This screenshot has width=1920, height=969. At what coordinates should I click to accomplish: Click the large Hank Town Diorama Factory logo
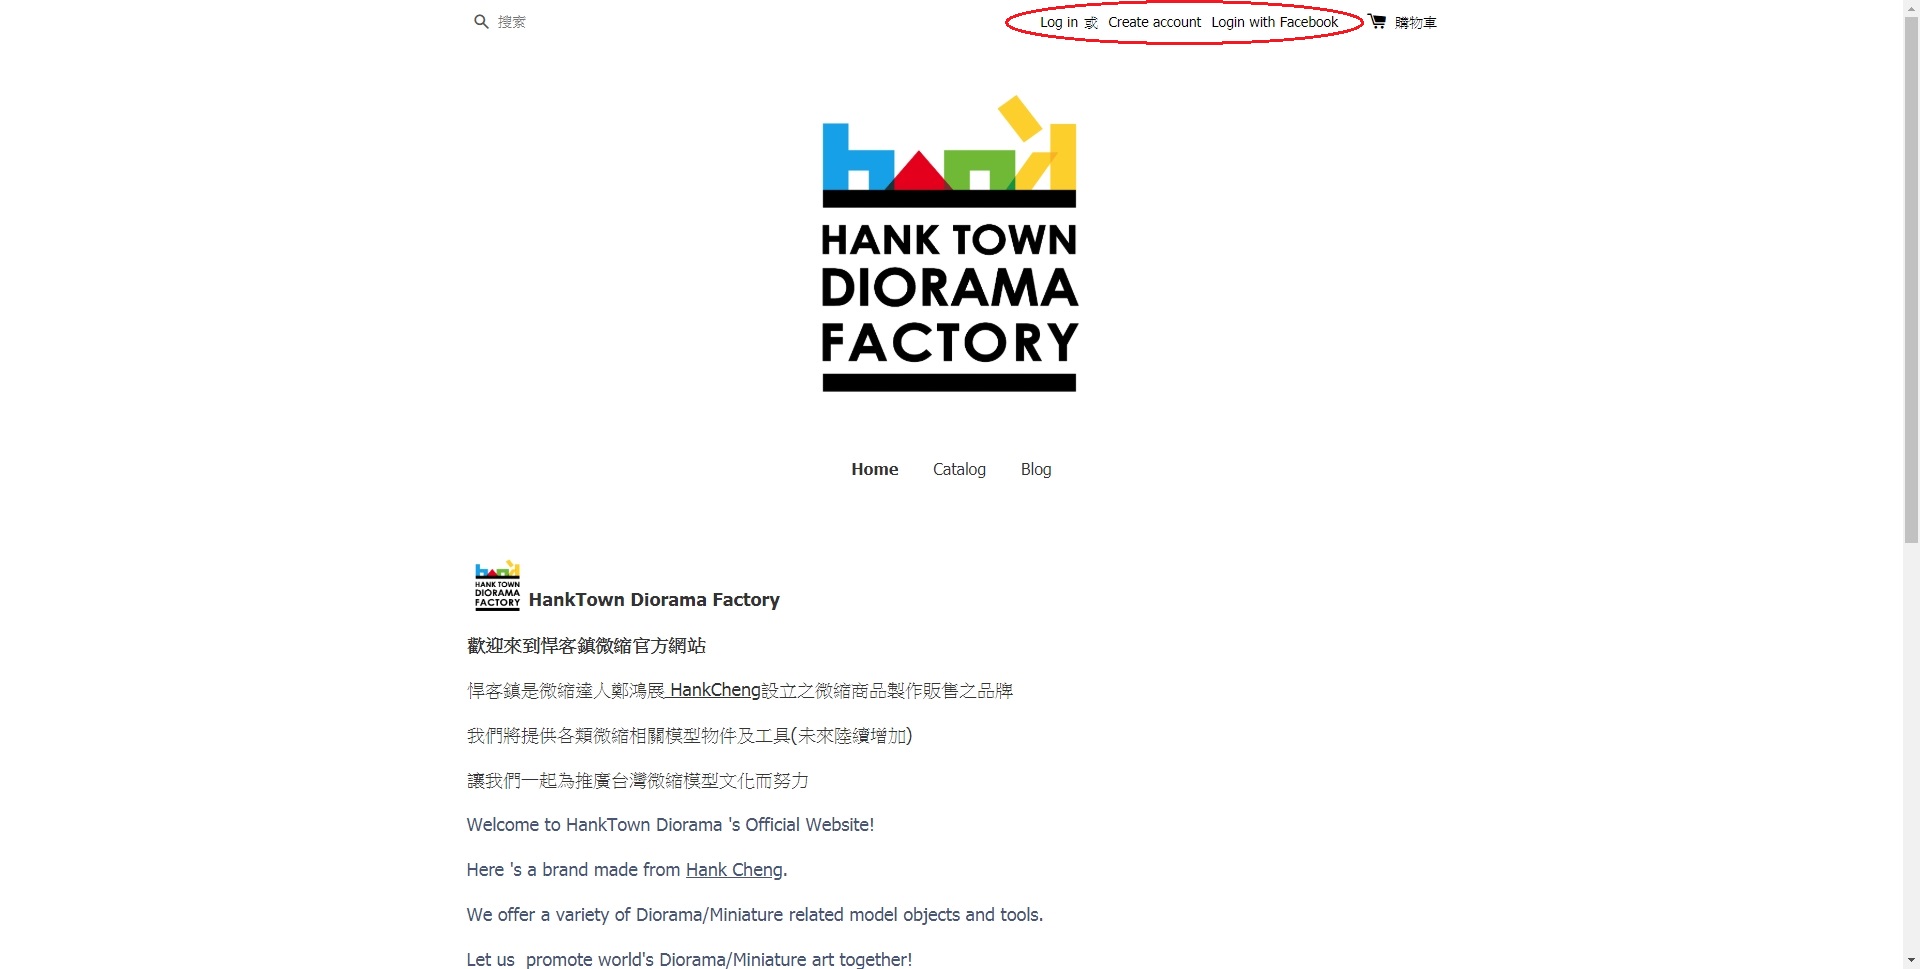coord(949,243)
